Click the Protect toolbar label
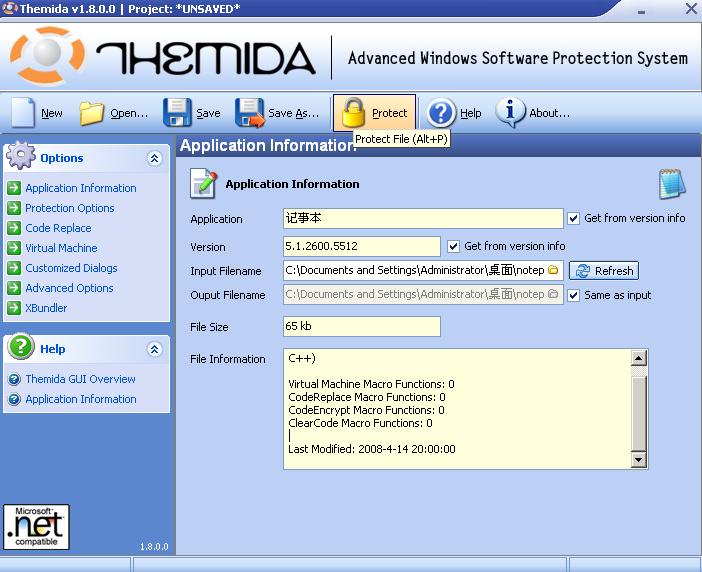Screen dimensions: 702x572 coord(390,113)
